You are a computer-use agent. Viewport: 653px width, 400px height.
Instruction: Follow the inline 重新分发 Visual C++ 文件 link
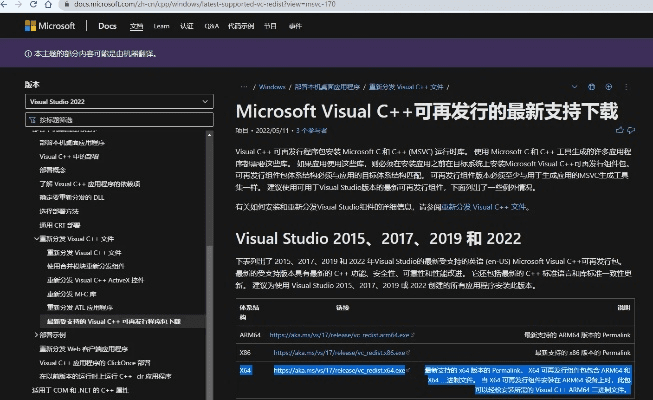484,207
